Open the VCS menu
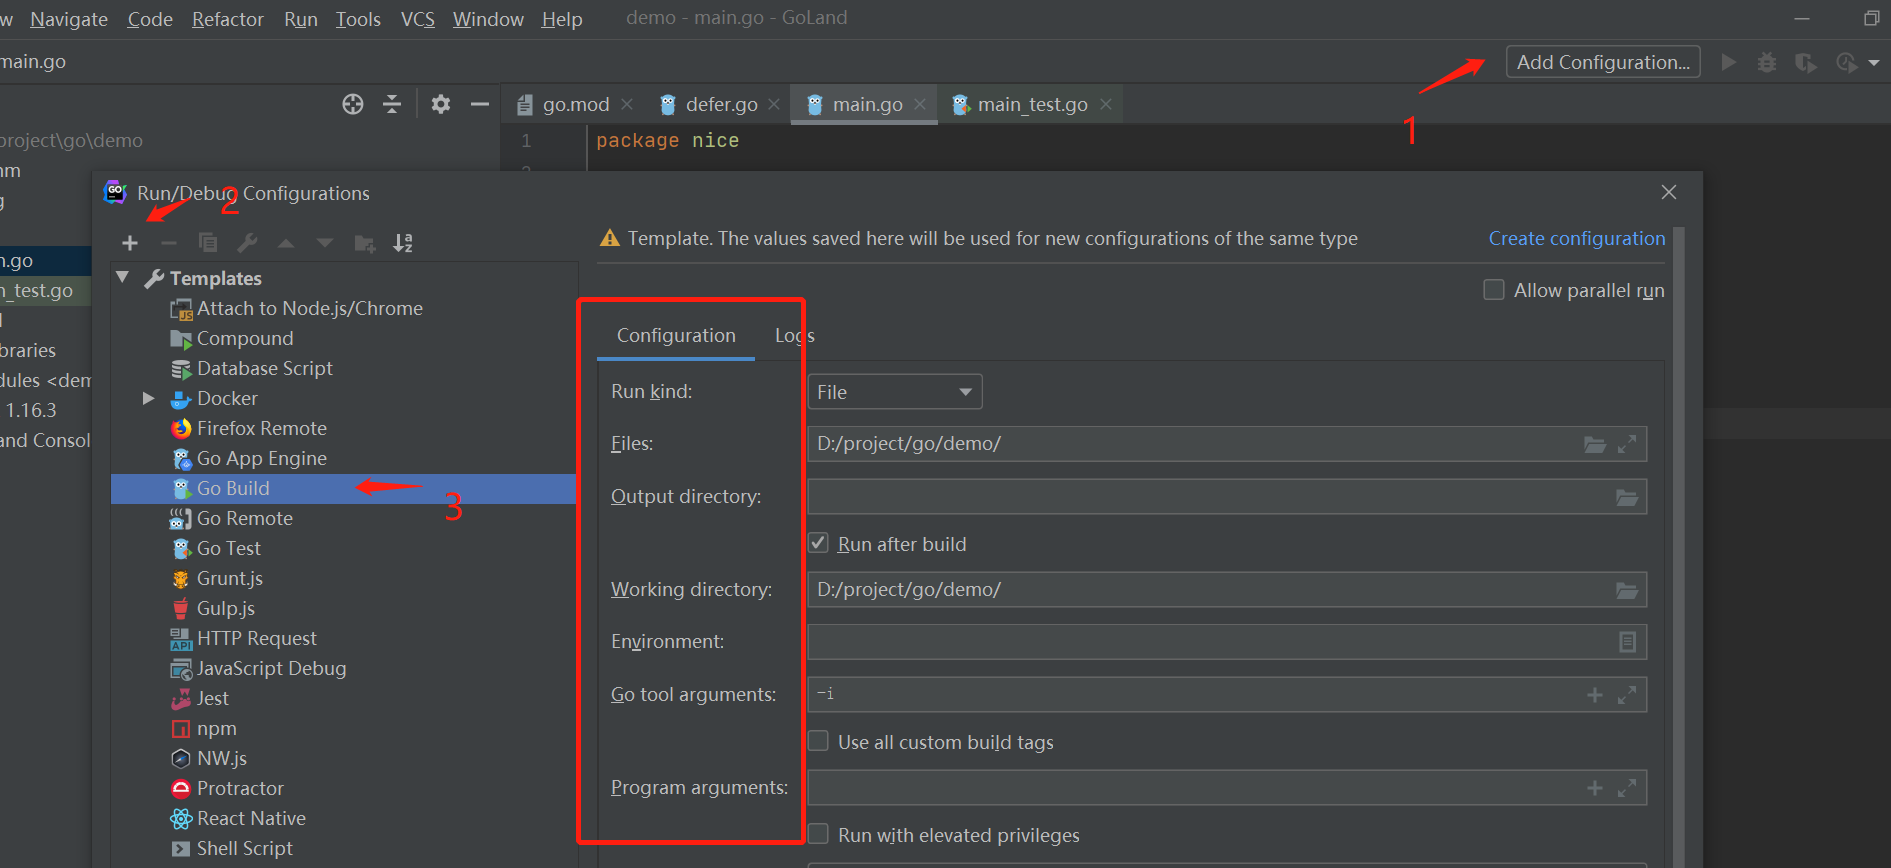The height and width of the screenshot is (868, 1891). (x=417, y=19)
